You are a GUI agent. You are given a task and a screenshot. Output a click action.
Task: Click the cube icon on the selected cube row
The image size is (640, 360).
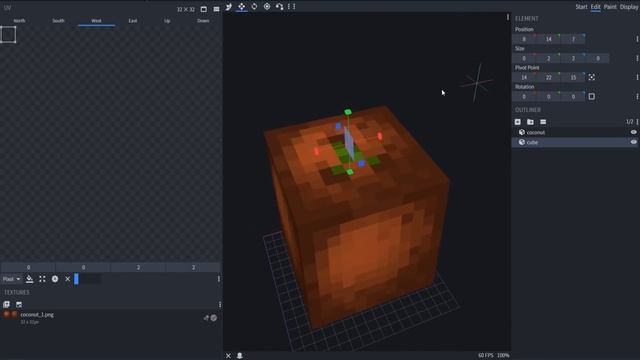522,142
